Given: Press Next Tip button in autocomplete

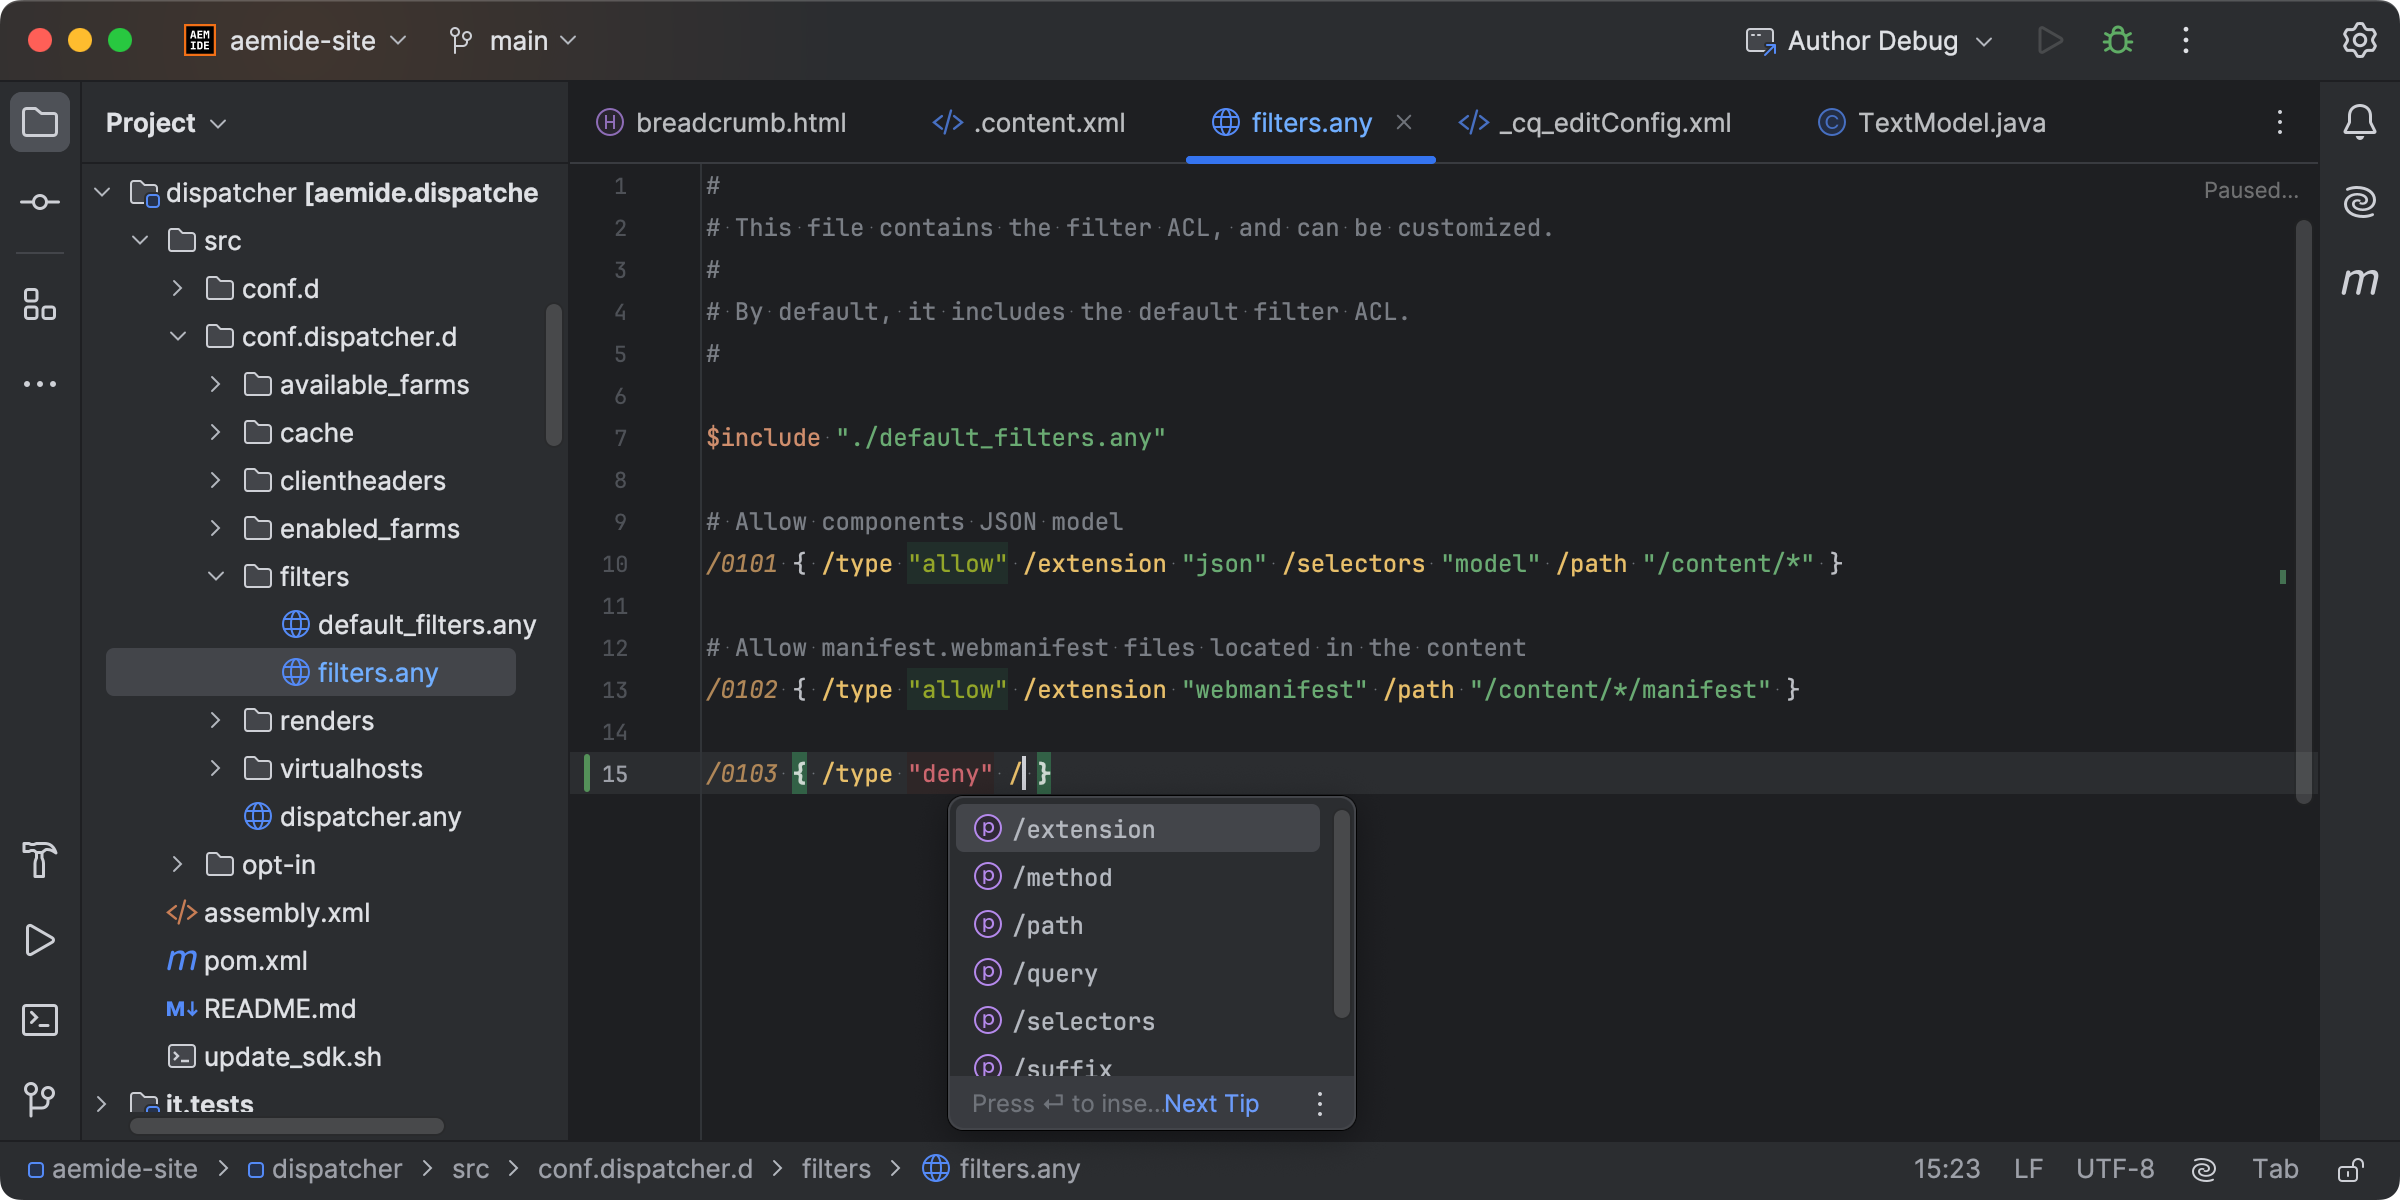Looking at the screenshot, I should (x=1209, y=1102).
